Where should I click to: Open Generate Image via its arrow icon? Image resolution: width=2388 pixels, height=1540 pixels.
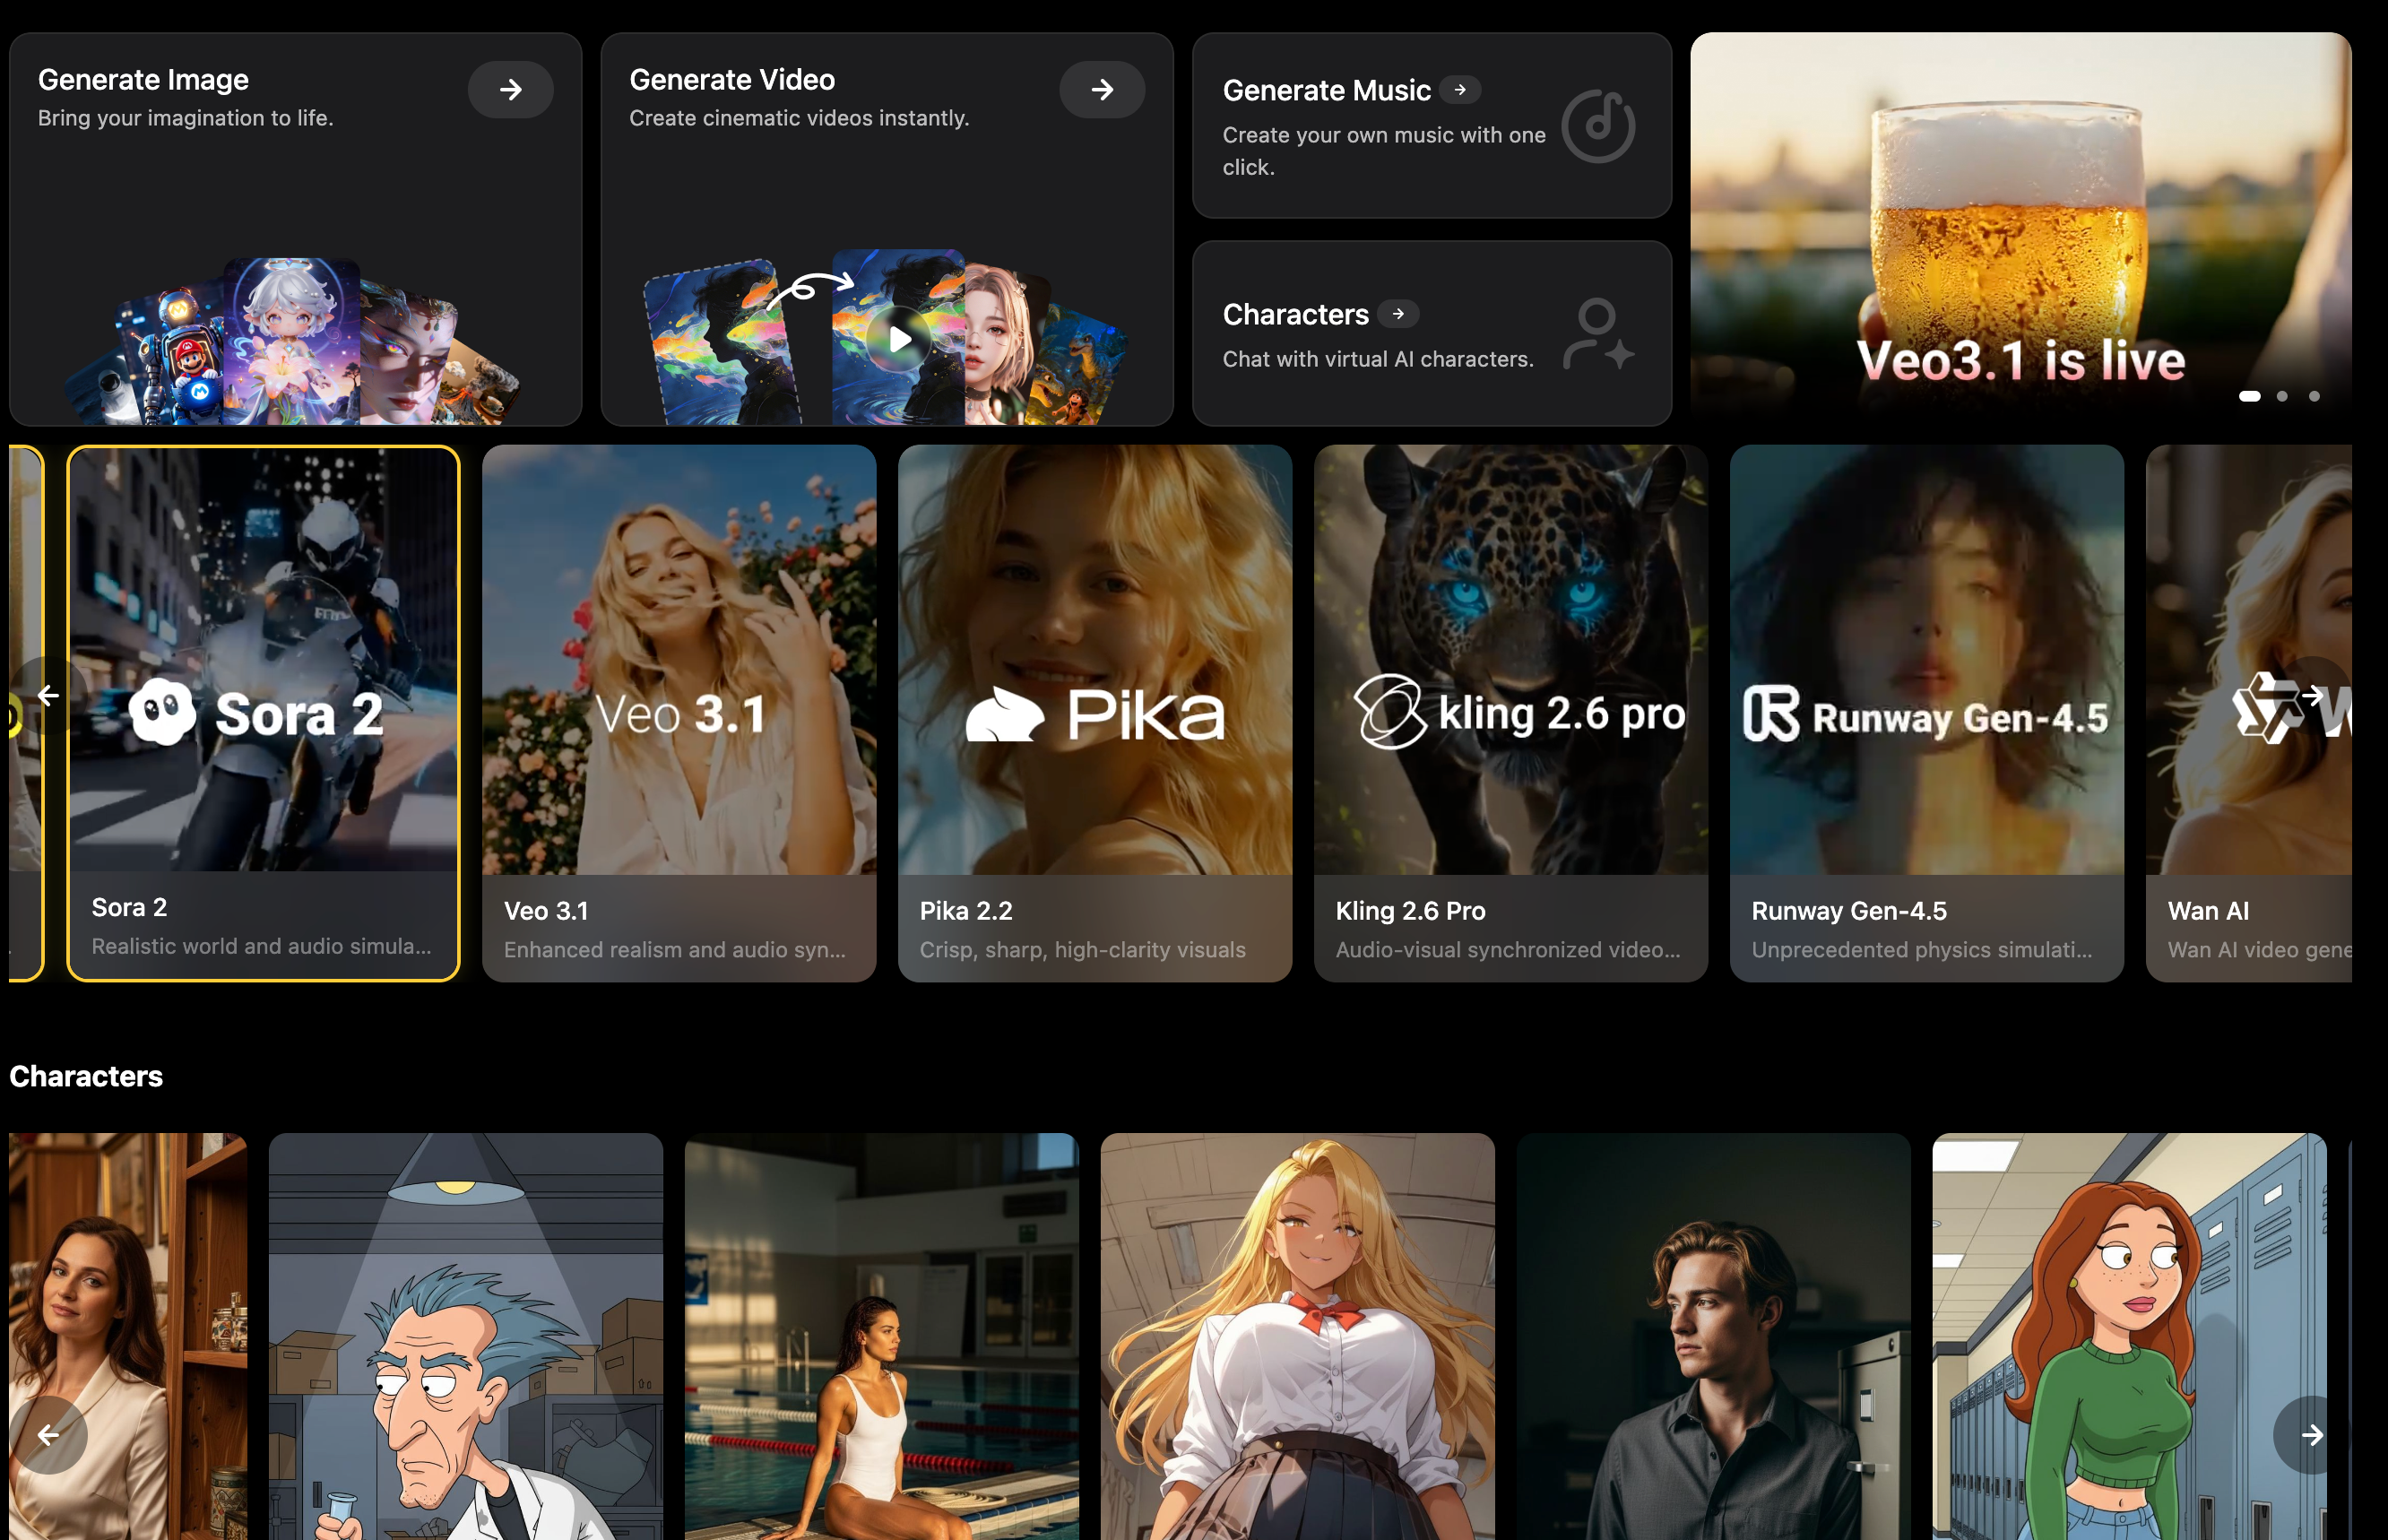pos(511,89)
